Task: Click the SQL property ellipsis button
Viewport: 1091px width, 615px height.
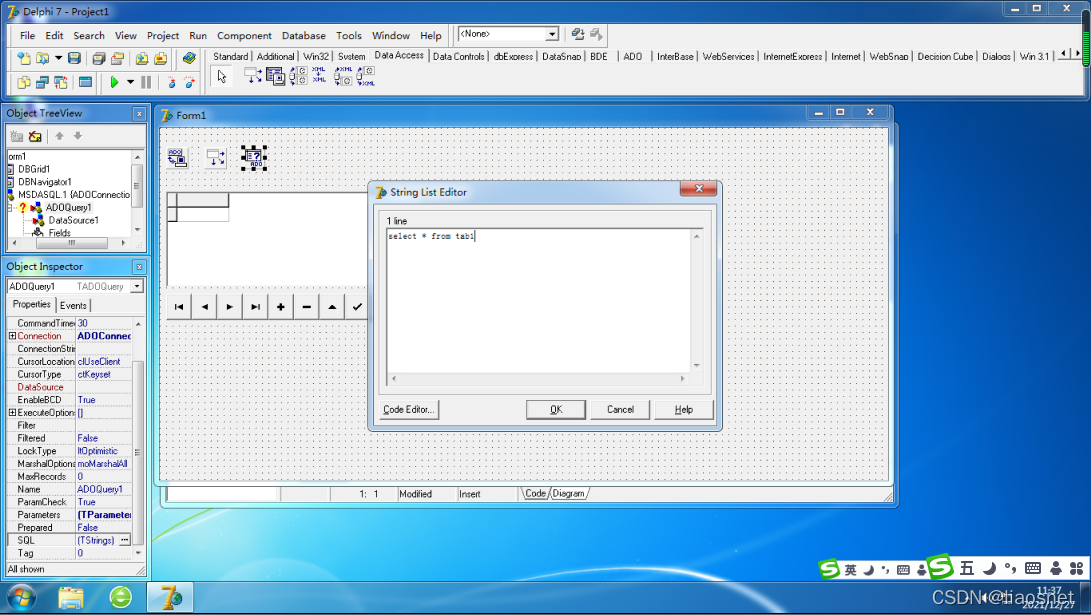Action: (125, 540)
